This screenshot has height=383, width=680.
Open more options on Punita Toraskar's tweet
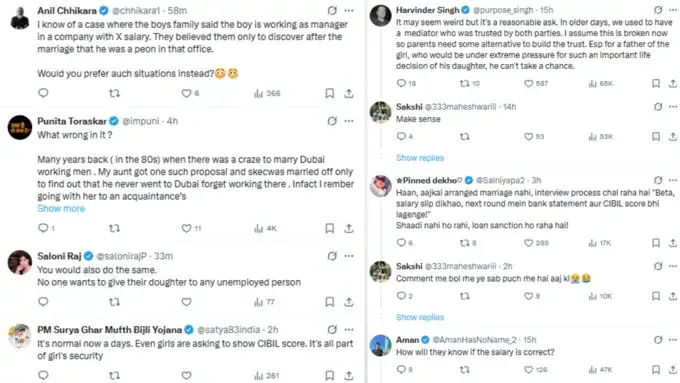tap(349, 121)
